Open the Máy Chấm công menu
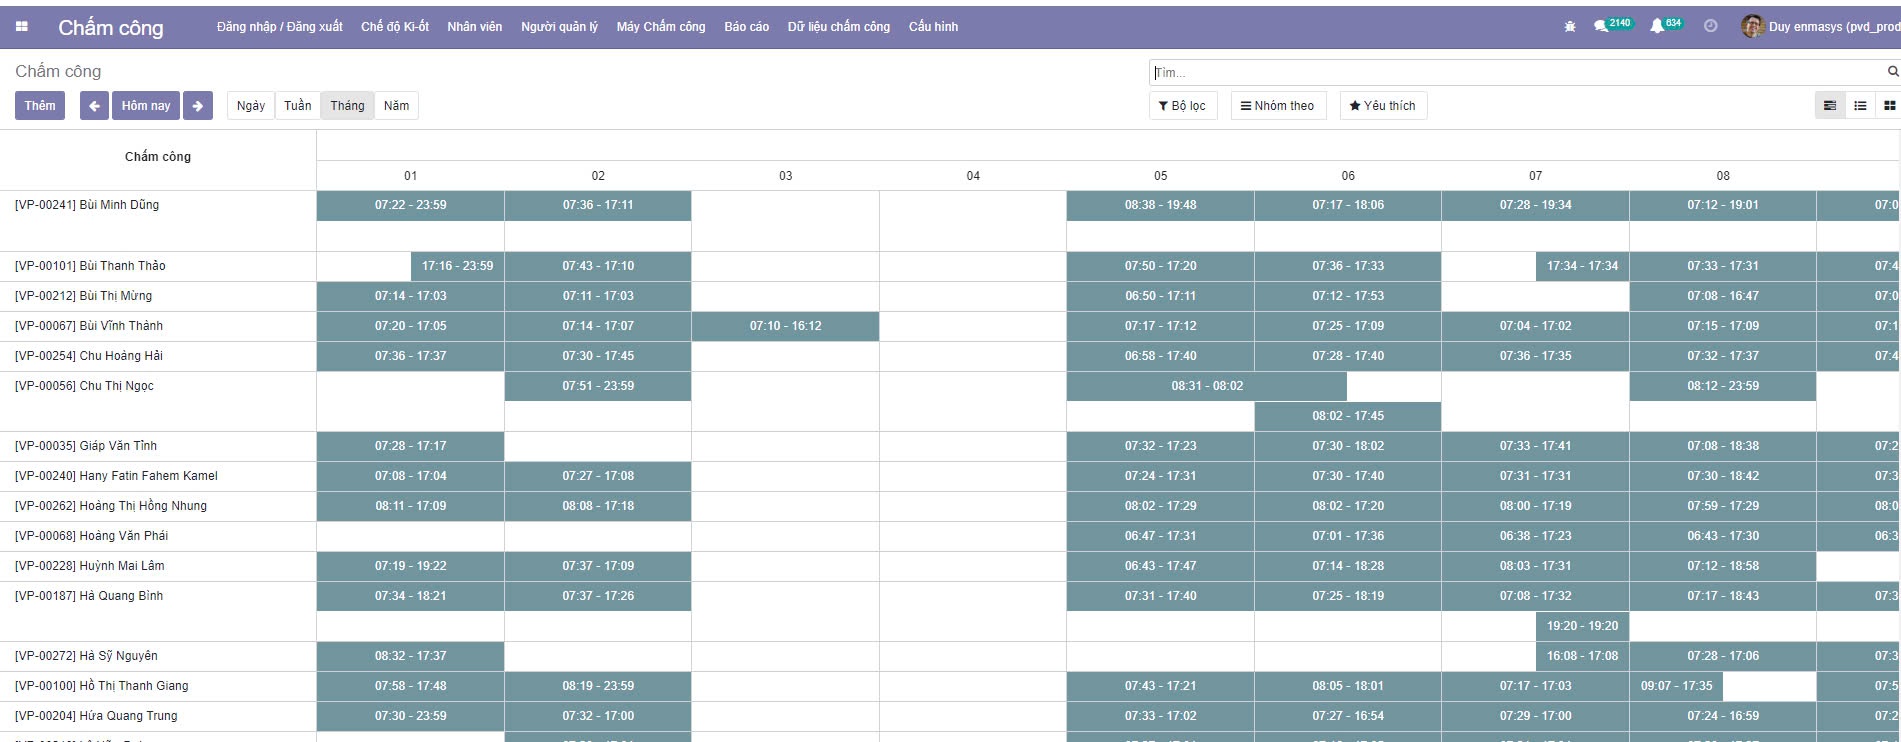This screenshot has width=1901, height=742. pos(660,27)
